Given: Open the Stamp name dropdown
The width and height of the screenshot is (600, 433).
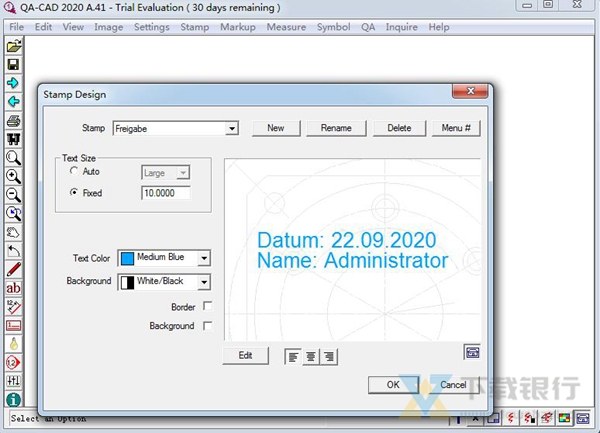Looking at the screenshot, I should 232,128.
